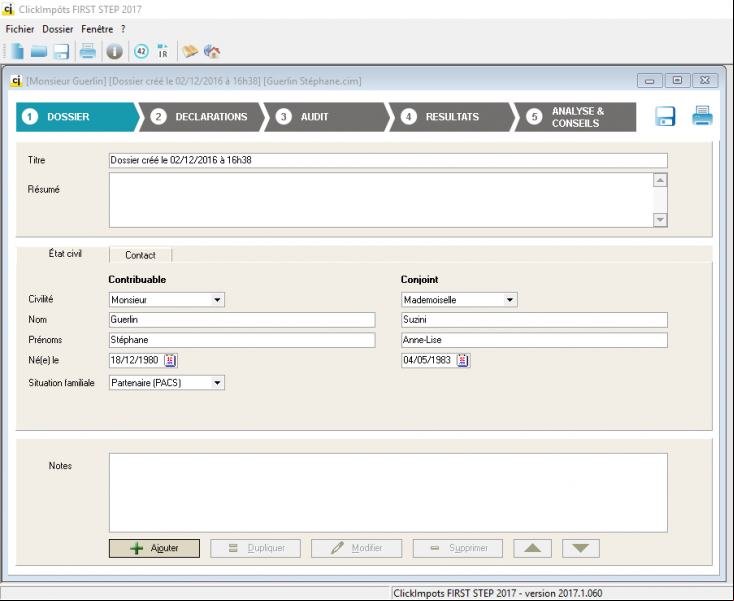Open the Fenêtre menu

97,29
